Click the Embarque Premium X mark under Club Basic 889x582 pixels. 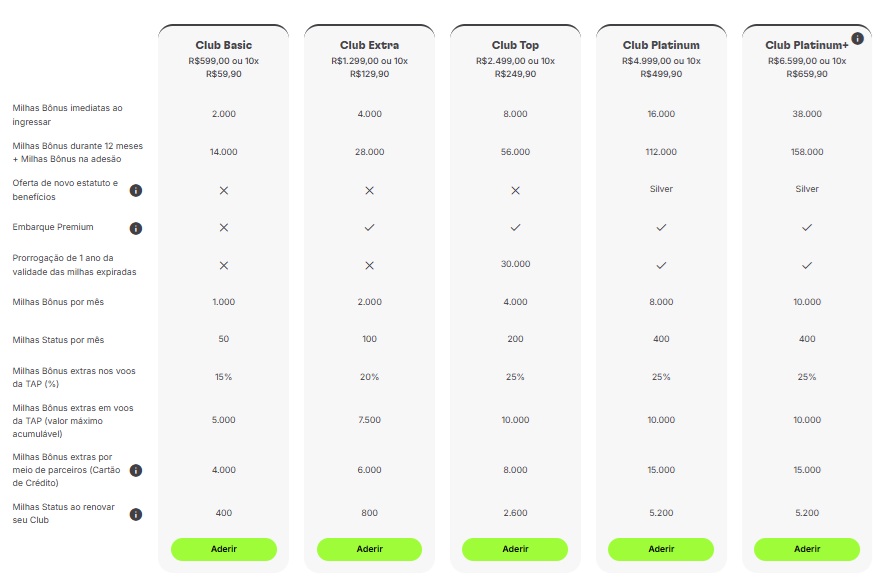click(224, 228)
